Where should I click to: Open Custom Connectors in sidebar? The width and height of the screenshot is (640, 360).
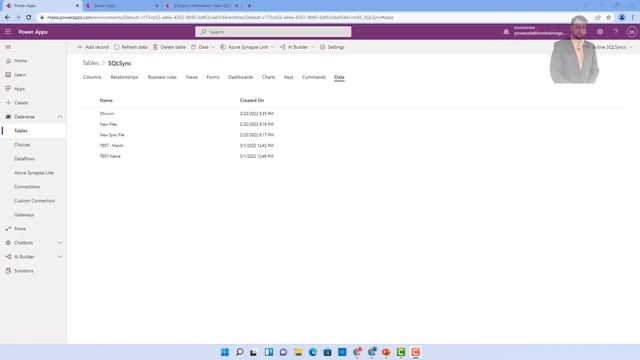[34, 201]
